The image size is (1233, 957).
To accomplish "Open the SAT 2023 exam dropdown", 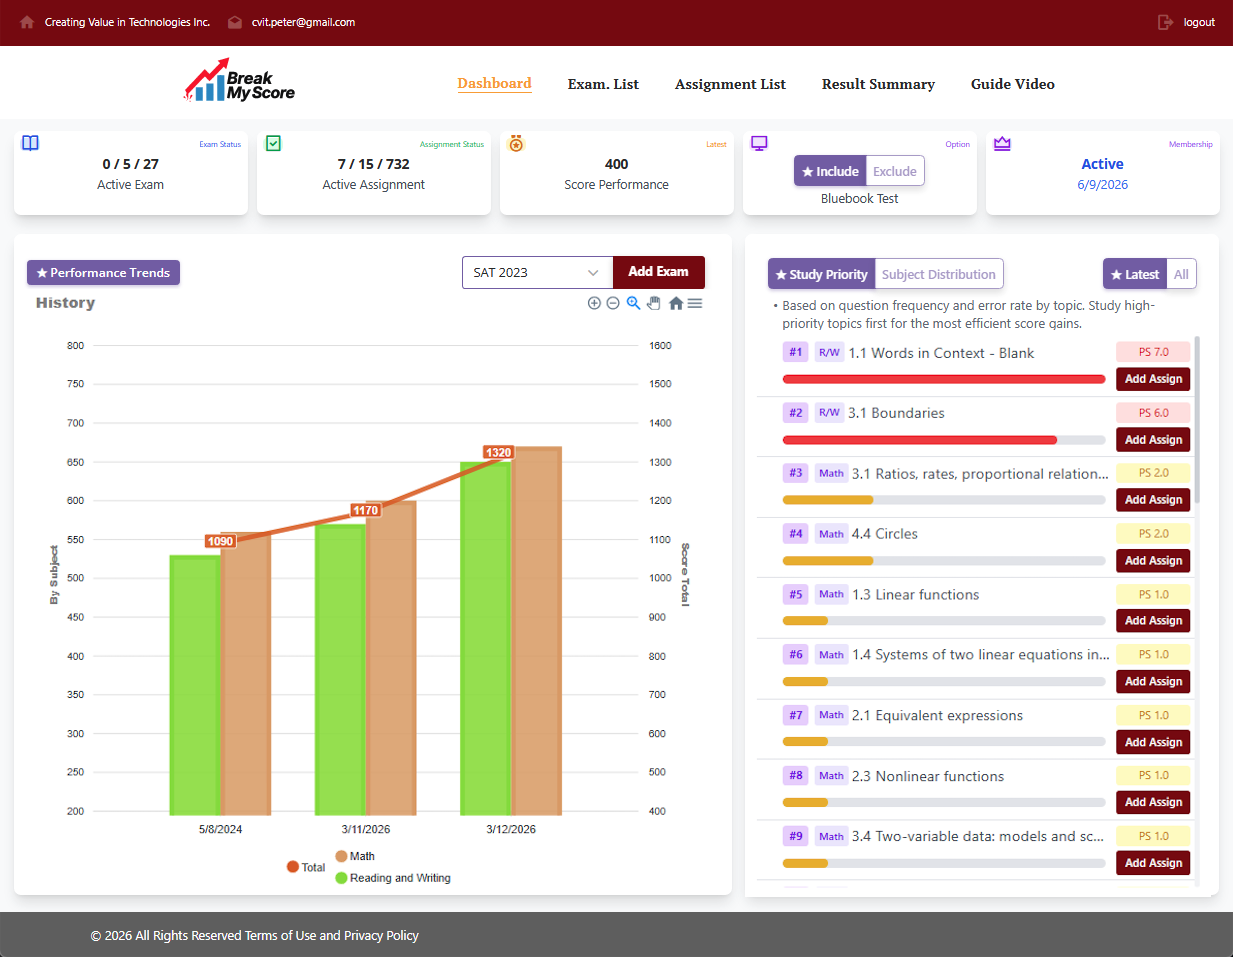I will [537, 272].
